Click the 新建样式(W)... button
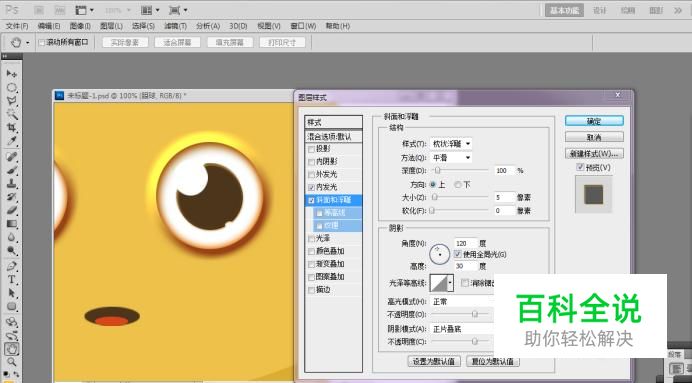 [x=594, y=154]
